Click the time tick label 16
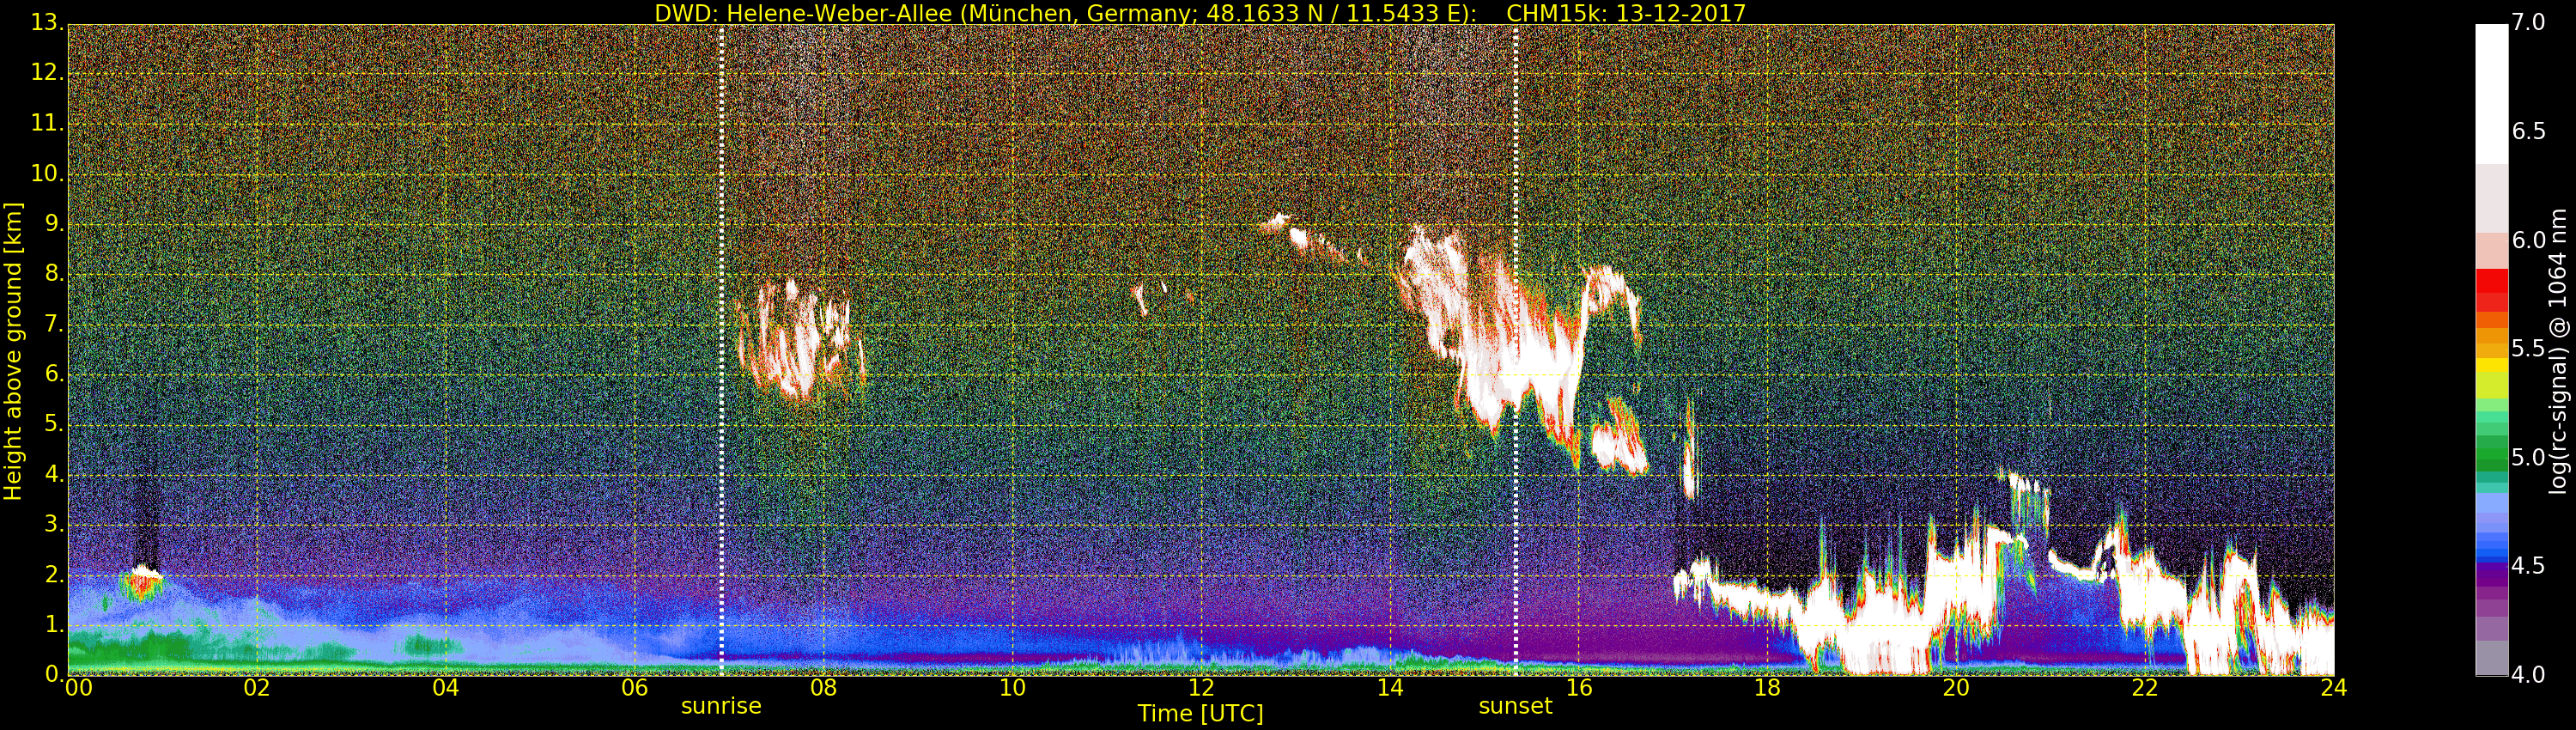The width and height of the screenshot is (2576, 730). tap(1579, 688)
